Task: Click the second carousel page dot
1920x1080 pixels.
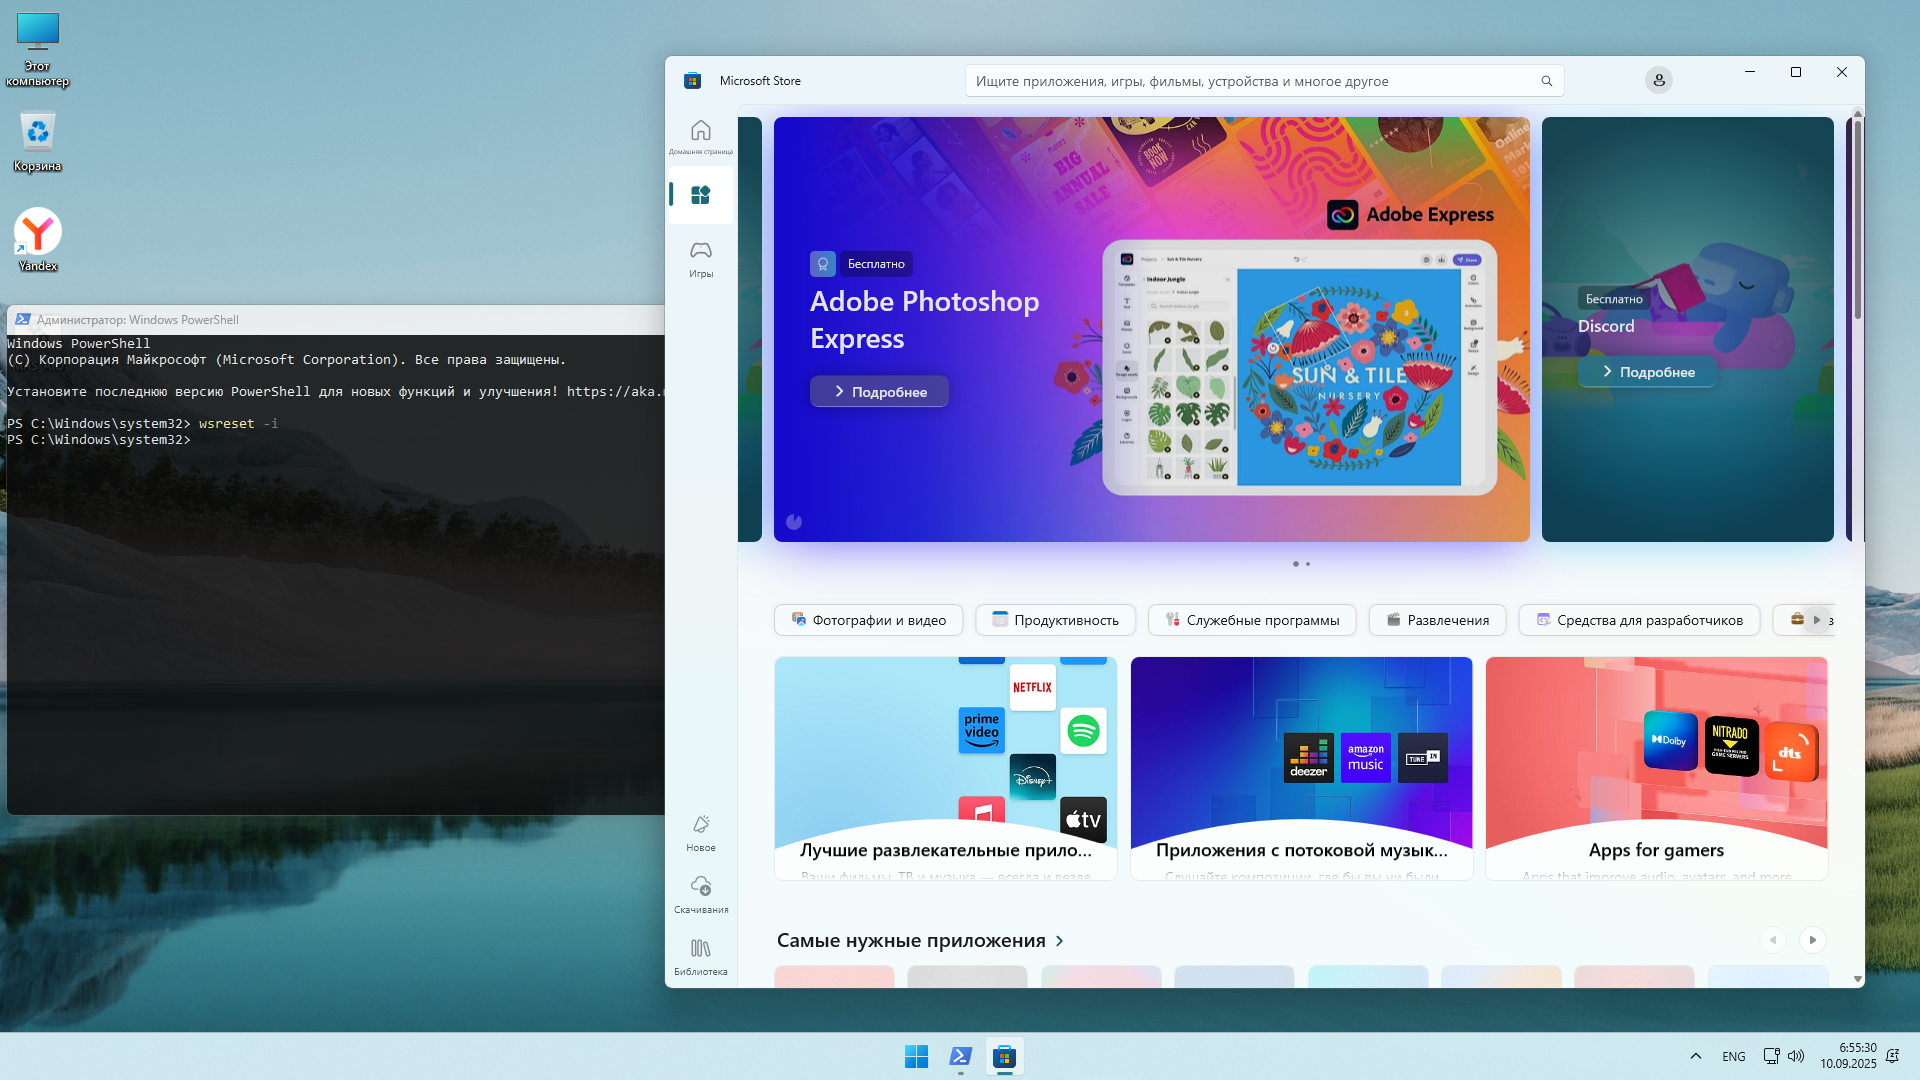Action: [x=1308, y=564]
